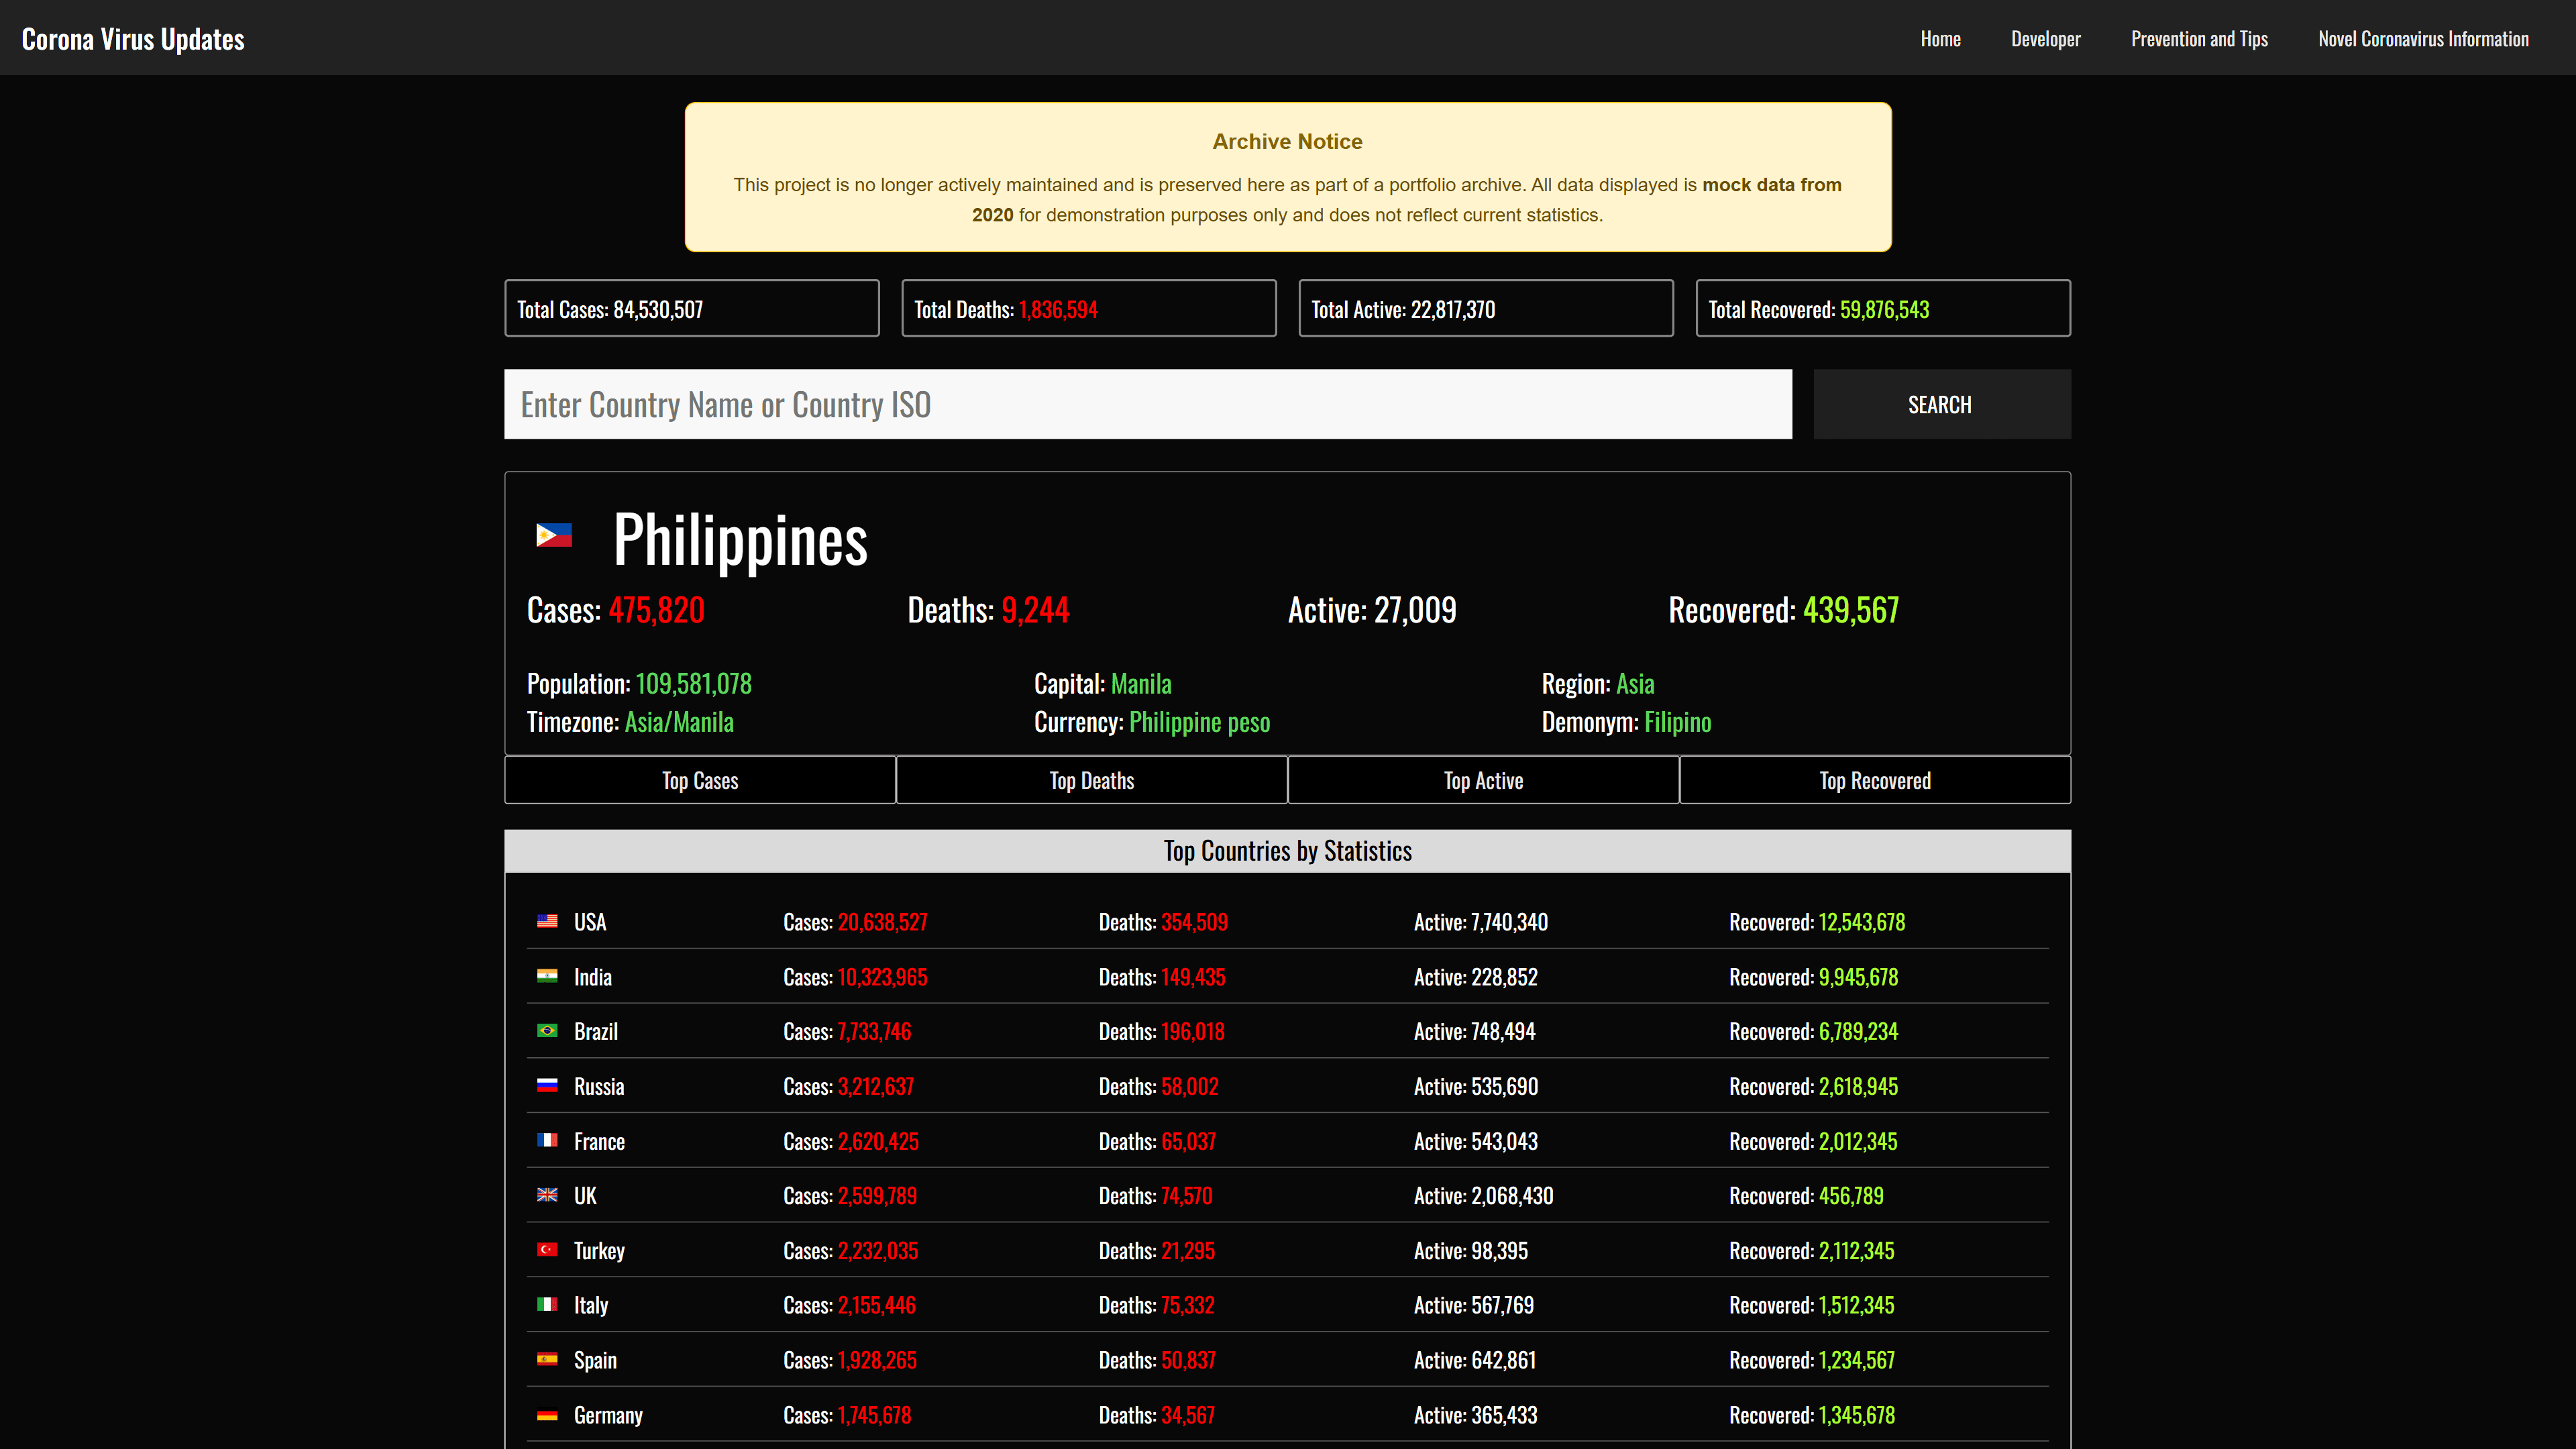Image resolution: width=2576 pixels, height=1449 pixels.
Task: Open the Home nav link
Action: (1940, 39)
